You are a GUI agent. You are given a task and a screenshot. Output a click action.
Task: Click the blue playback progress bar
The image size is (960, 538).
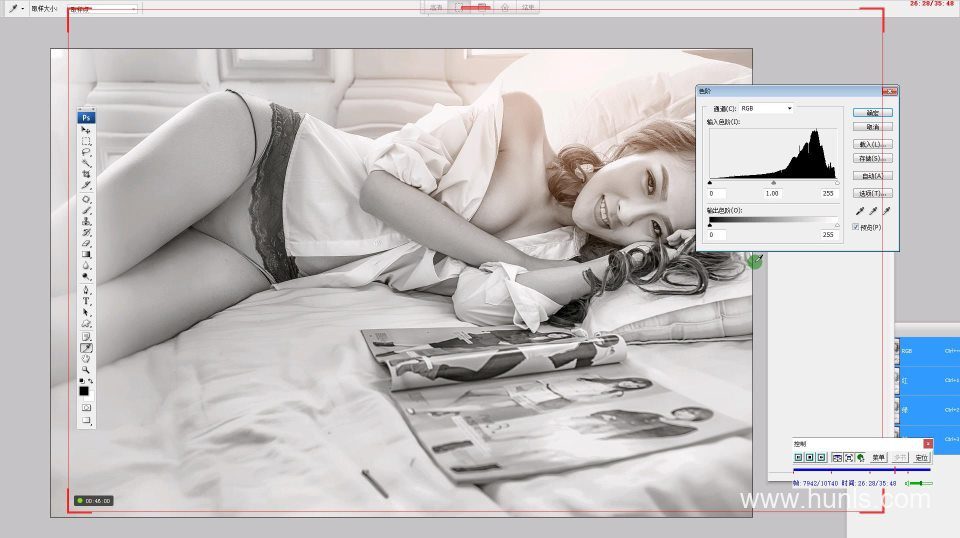pos(861,470)
